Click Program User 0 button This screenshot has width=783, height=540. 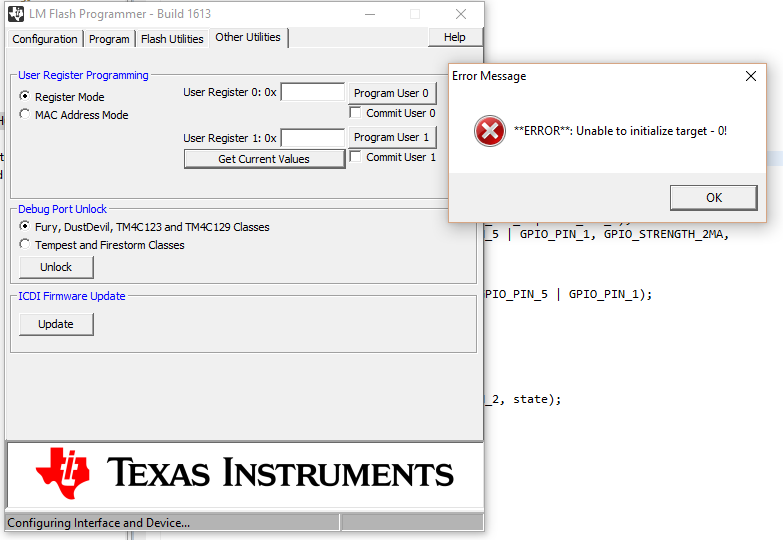point(392,93)
